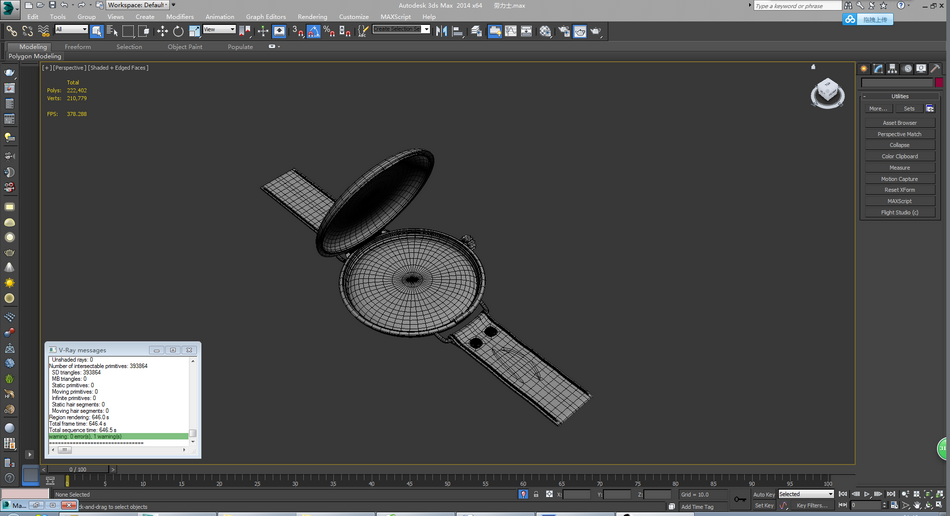Open the key filter 'Selected' dropdown
950x516 pixels.
pos(805,494)
